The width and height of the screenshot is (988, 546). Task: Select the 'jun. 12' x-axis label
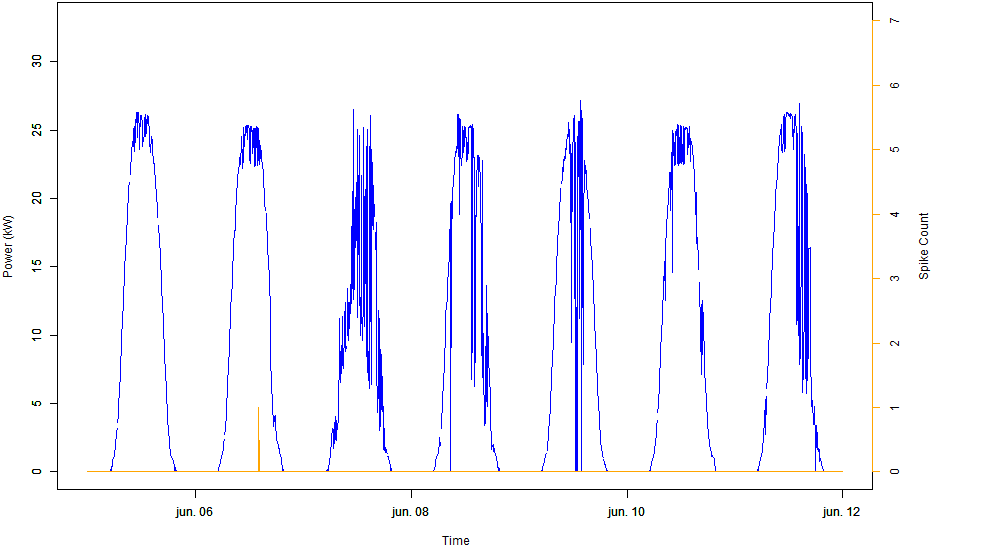coord(842,511)
